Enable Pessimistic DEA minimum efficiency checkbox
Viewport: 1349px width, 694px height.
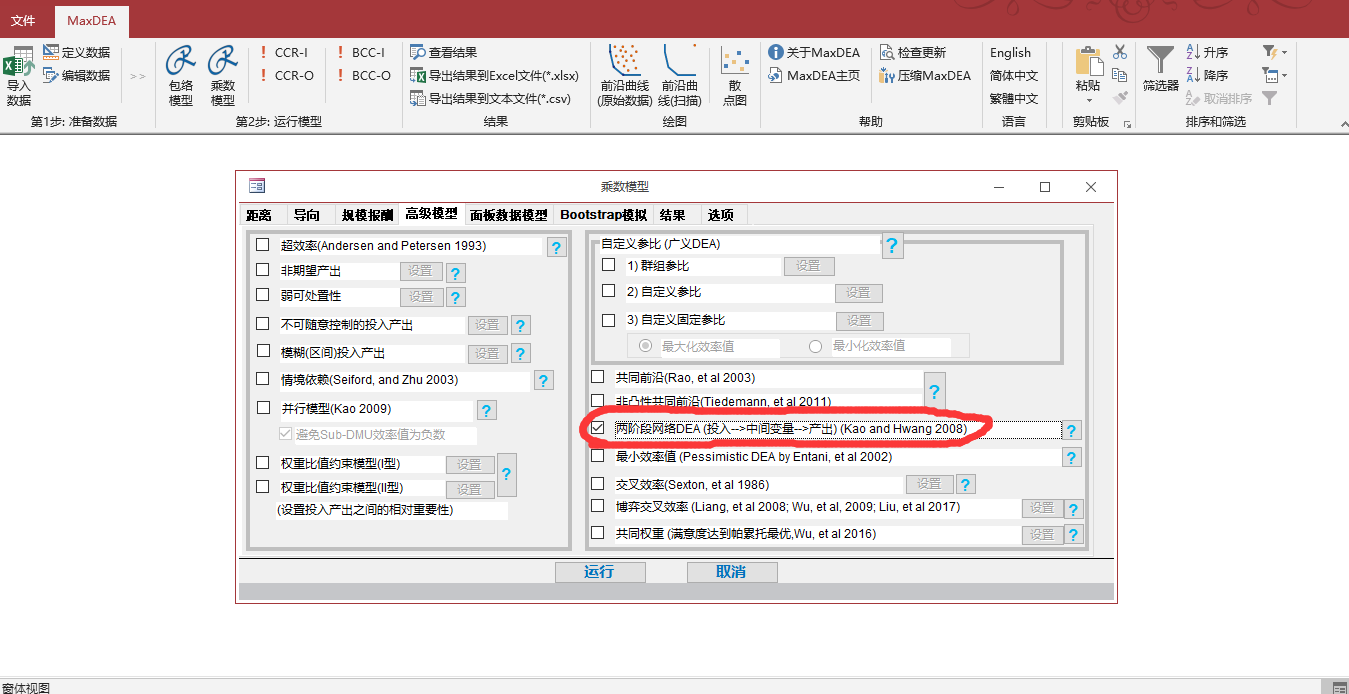(598, 455)
